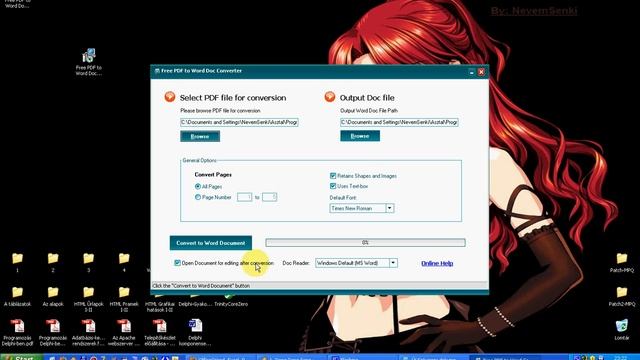Open desktop folder named 2

click(53, 262)
